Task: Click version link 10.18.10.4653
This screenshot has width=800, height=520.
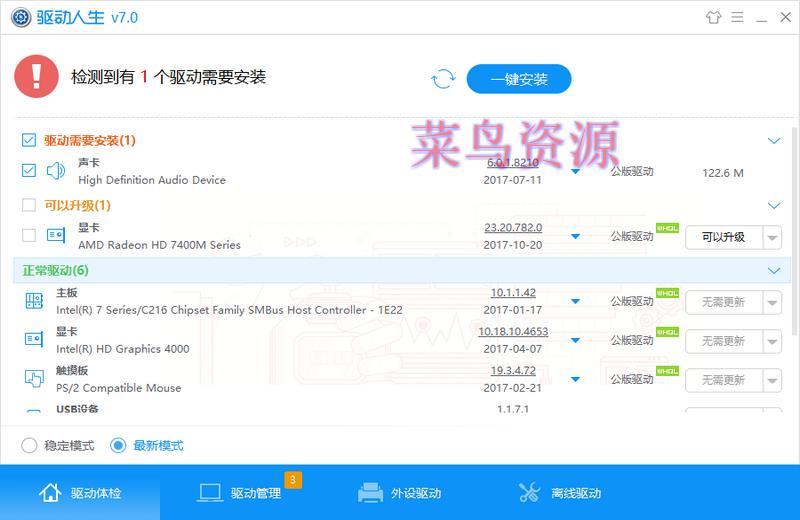Action: (x=513, y=332)
